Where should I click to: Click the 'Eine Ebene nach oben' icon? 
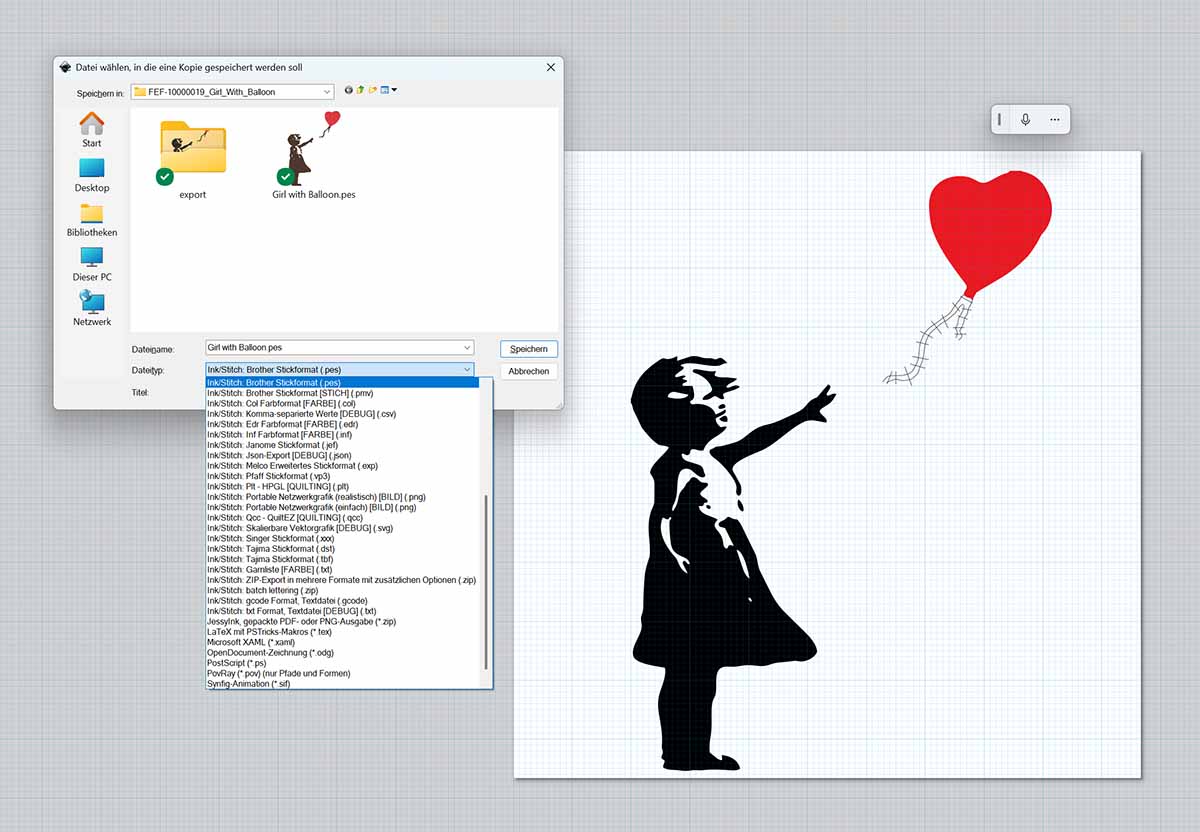(360, 89)
